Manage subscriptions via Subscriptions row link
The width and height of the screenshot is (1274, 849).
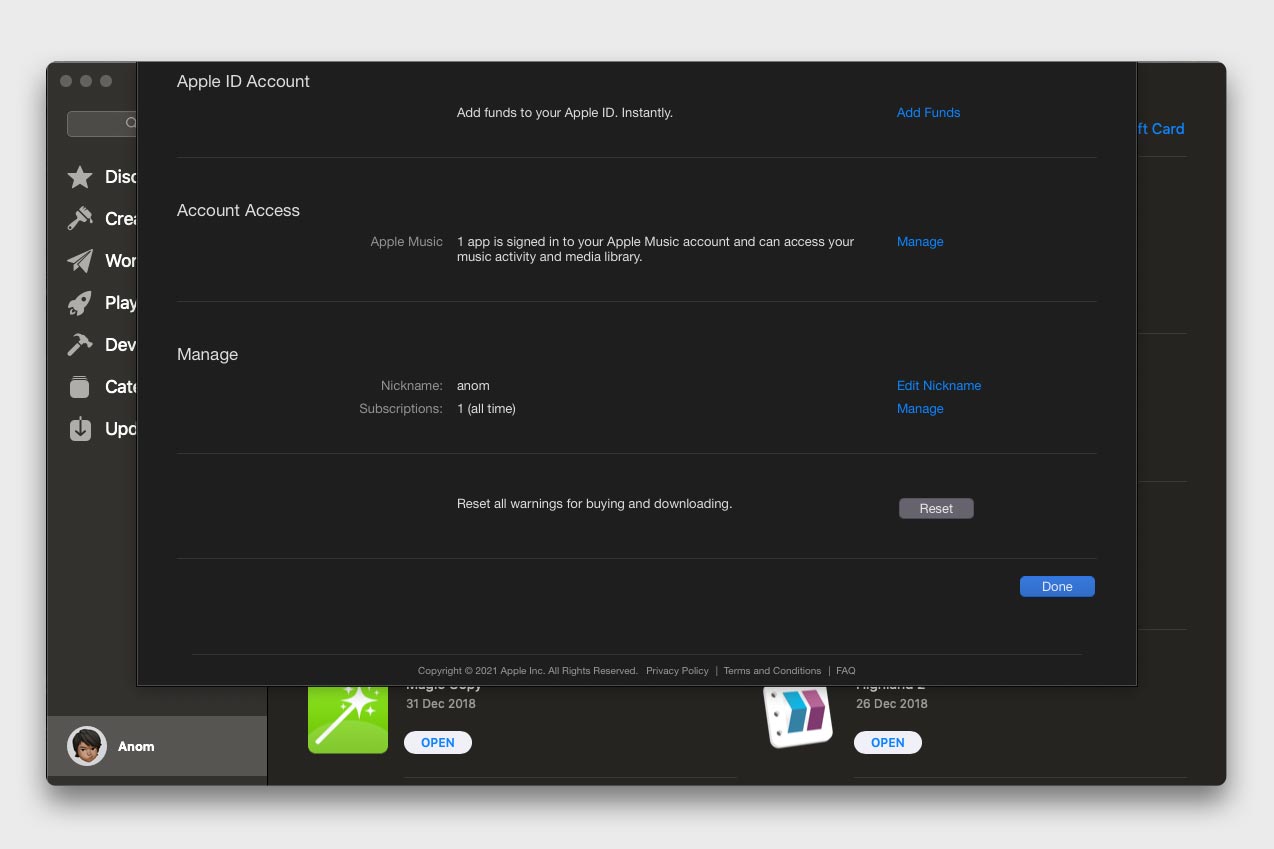(x=919, y=409)
